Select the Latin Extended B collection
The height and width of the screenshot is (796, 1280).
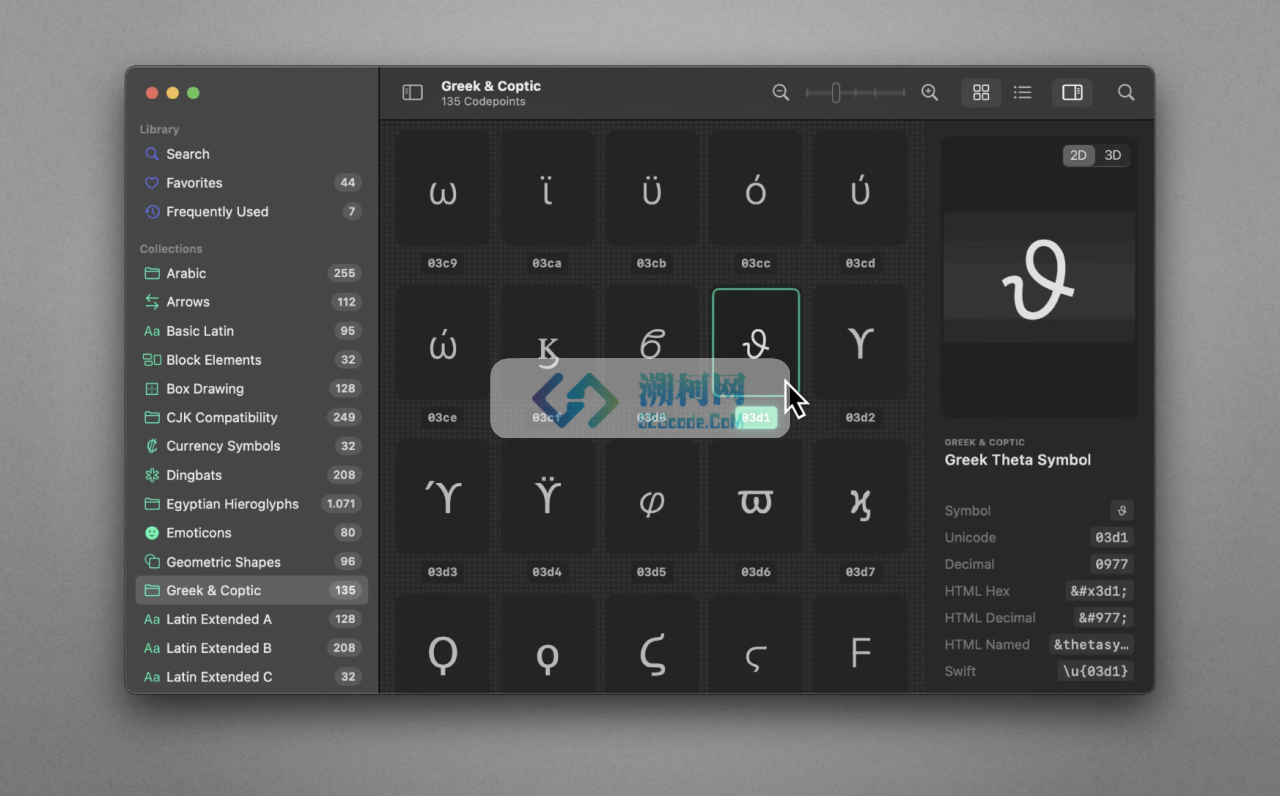pyautogui.click(x=251, y=648)
